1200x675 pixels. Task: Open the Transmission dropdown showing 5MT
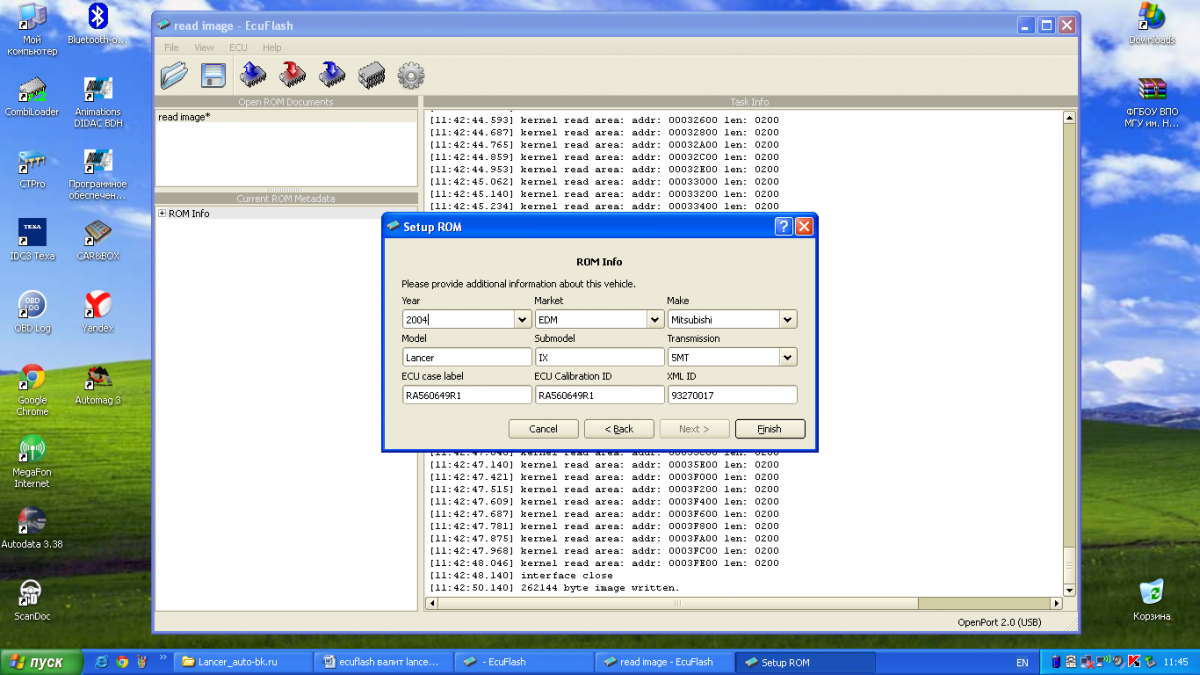click(788, 357)
